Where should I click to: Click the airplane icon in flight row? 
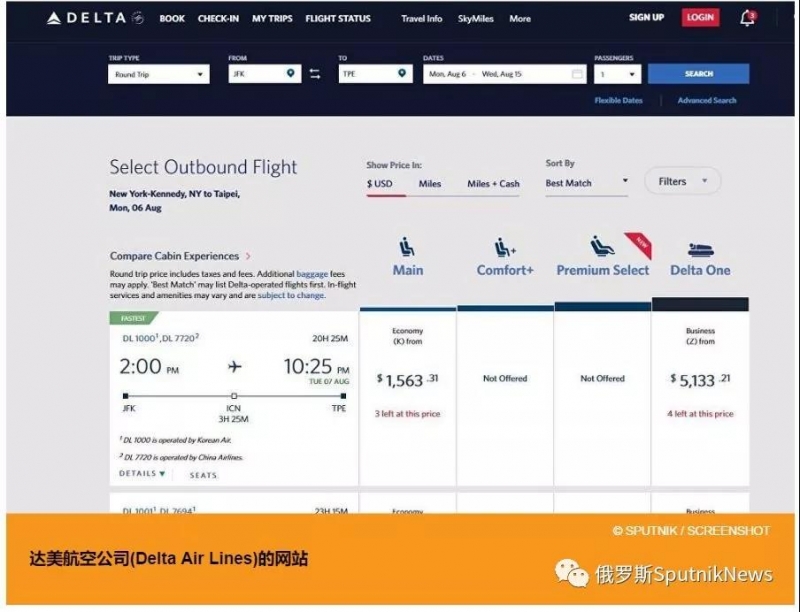(x=235, y=366)
